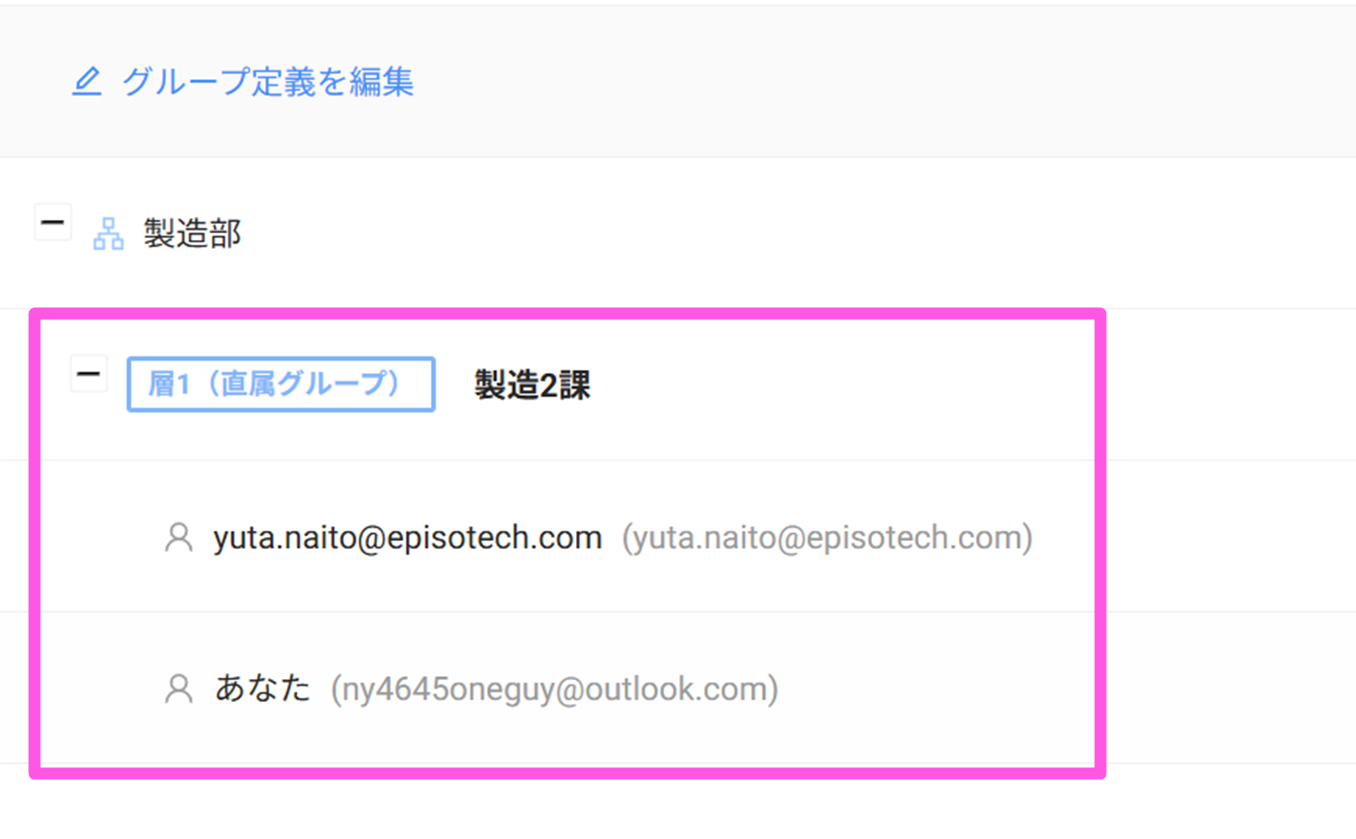Viewport: 1356px width, 839px height.
Task: Collapse the 製造2課 group
Action: coord(89,374)
